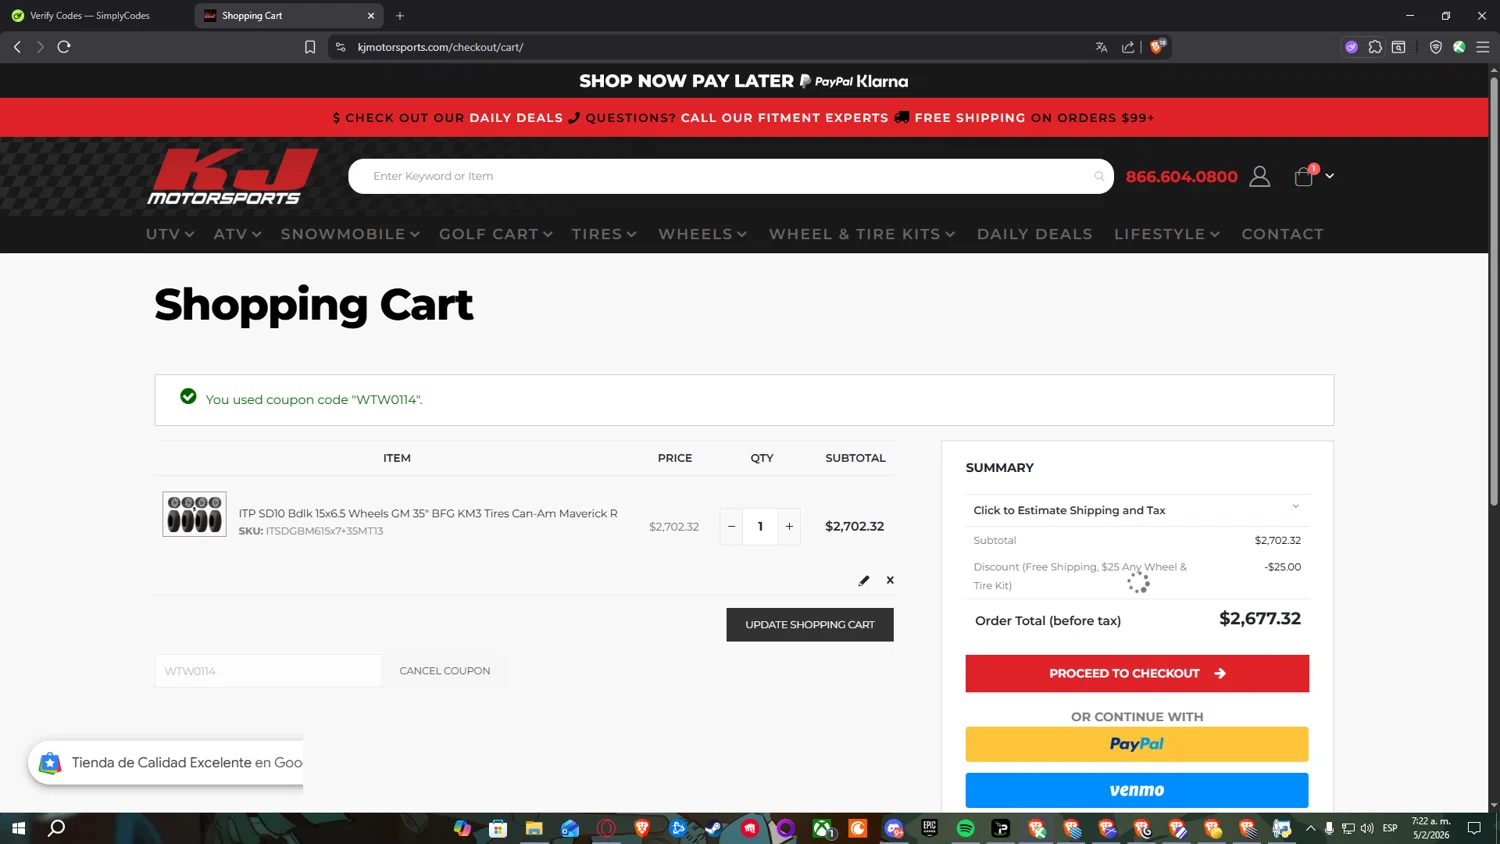
Task: Call phone number 866.604.0800
Action: [1181, 177]
